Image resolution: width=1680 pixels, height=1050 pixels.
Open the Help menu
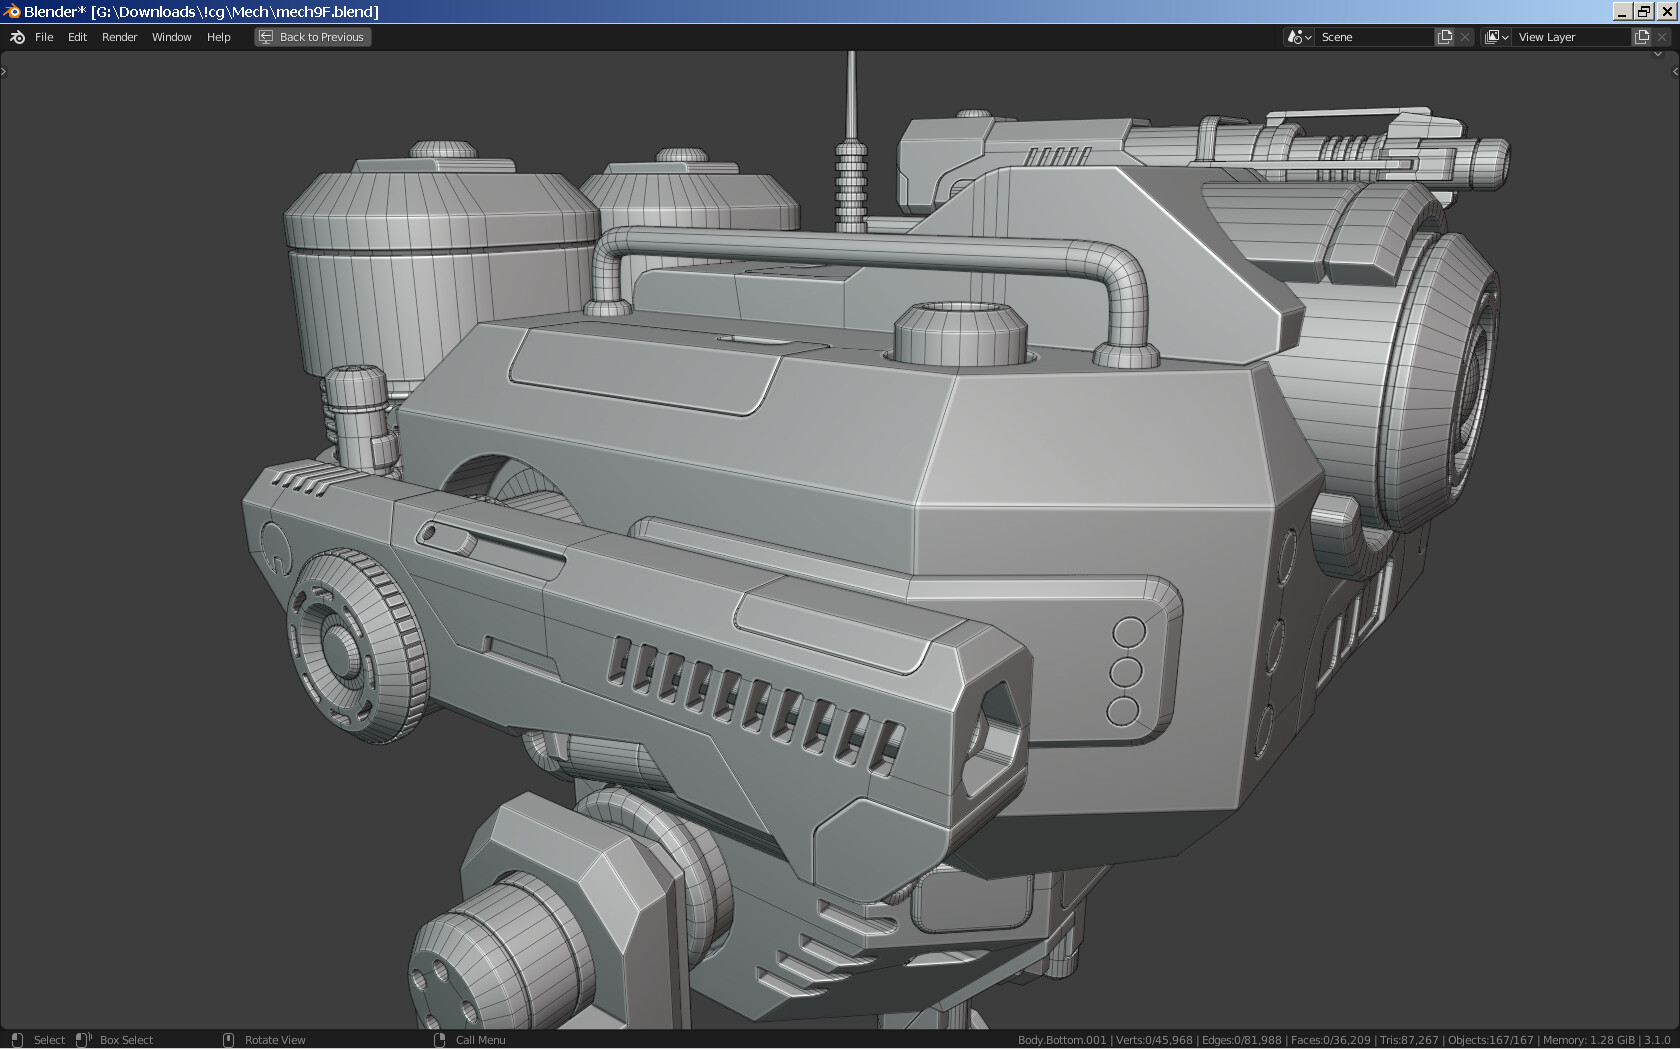click(218, 37)
